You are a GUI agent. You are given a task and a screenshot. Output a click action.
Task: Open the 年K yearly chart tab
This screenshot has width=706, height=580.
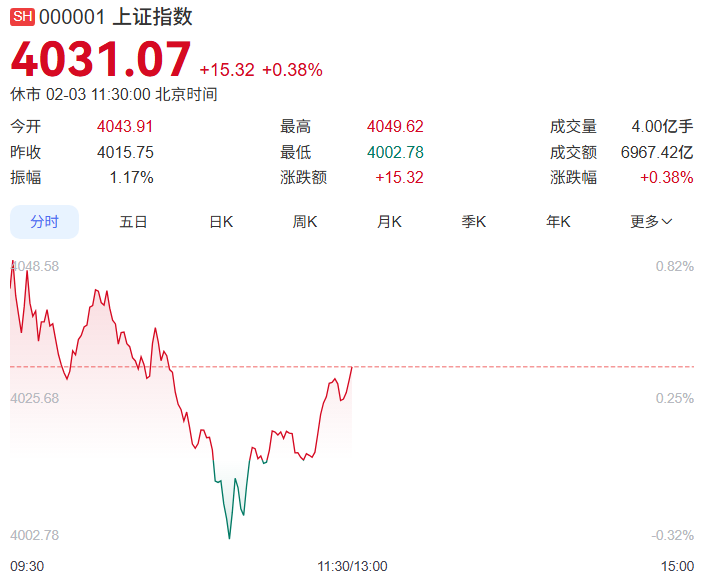(558, 222)
